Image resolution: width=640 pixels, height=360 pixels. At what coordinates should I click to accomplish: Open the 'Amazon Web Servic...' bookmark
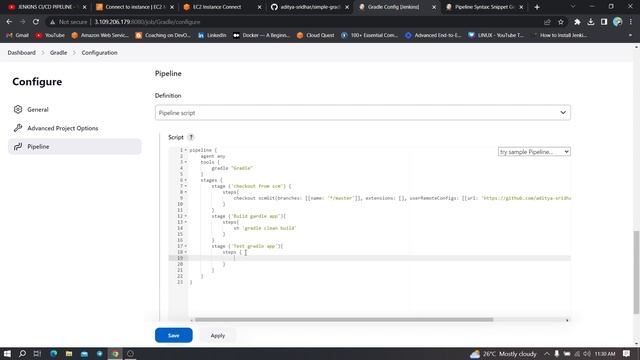[100, 36]
